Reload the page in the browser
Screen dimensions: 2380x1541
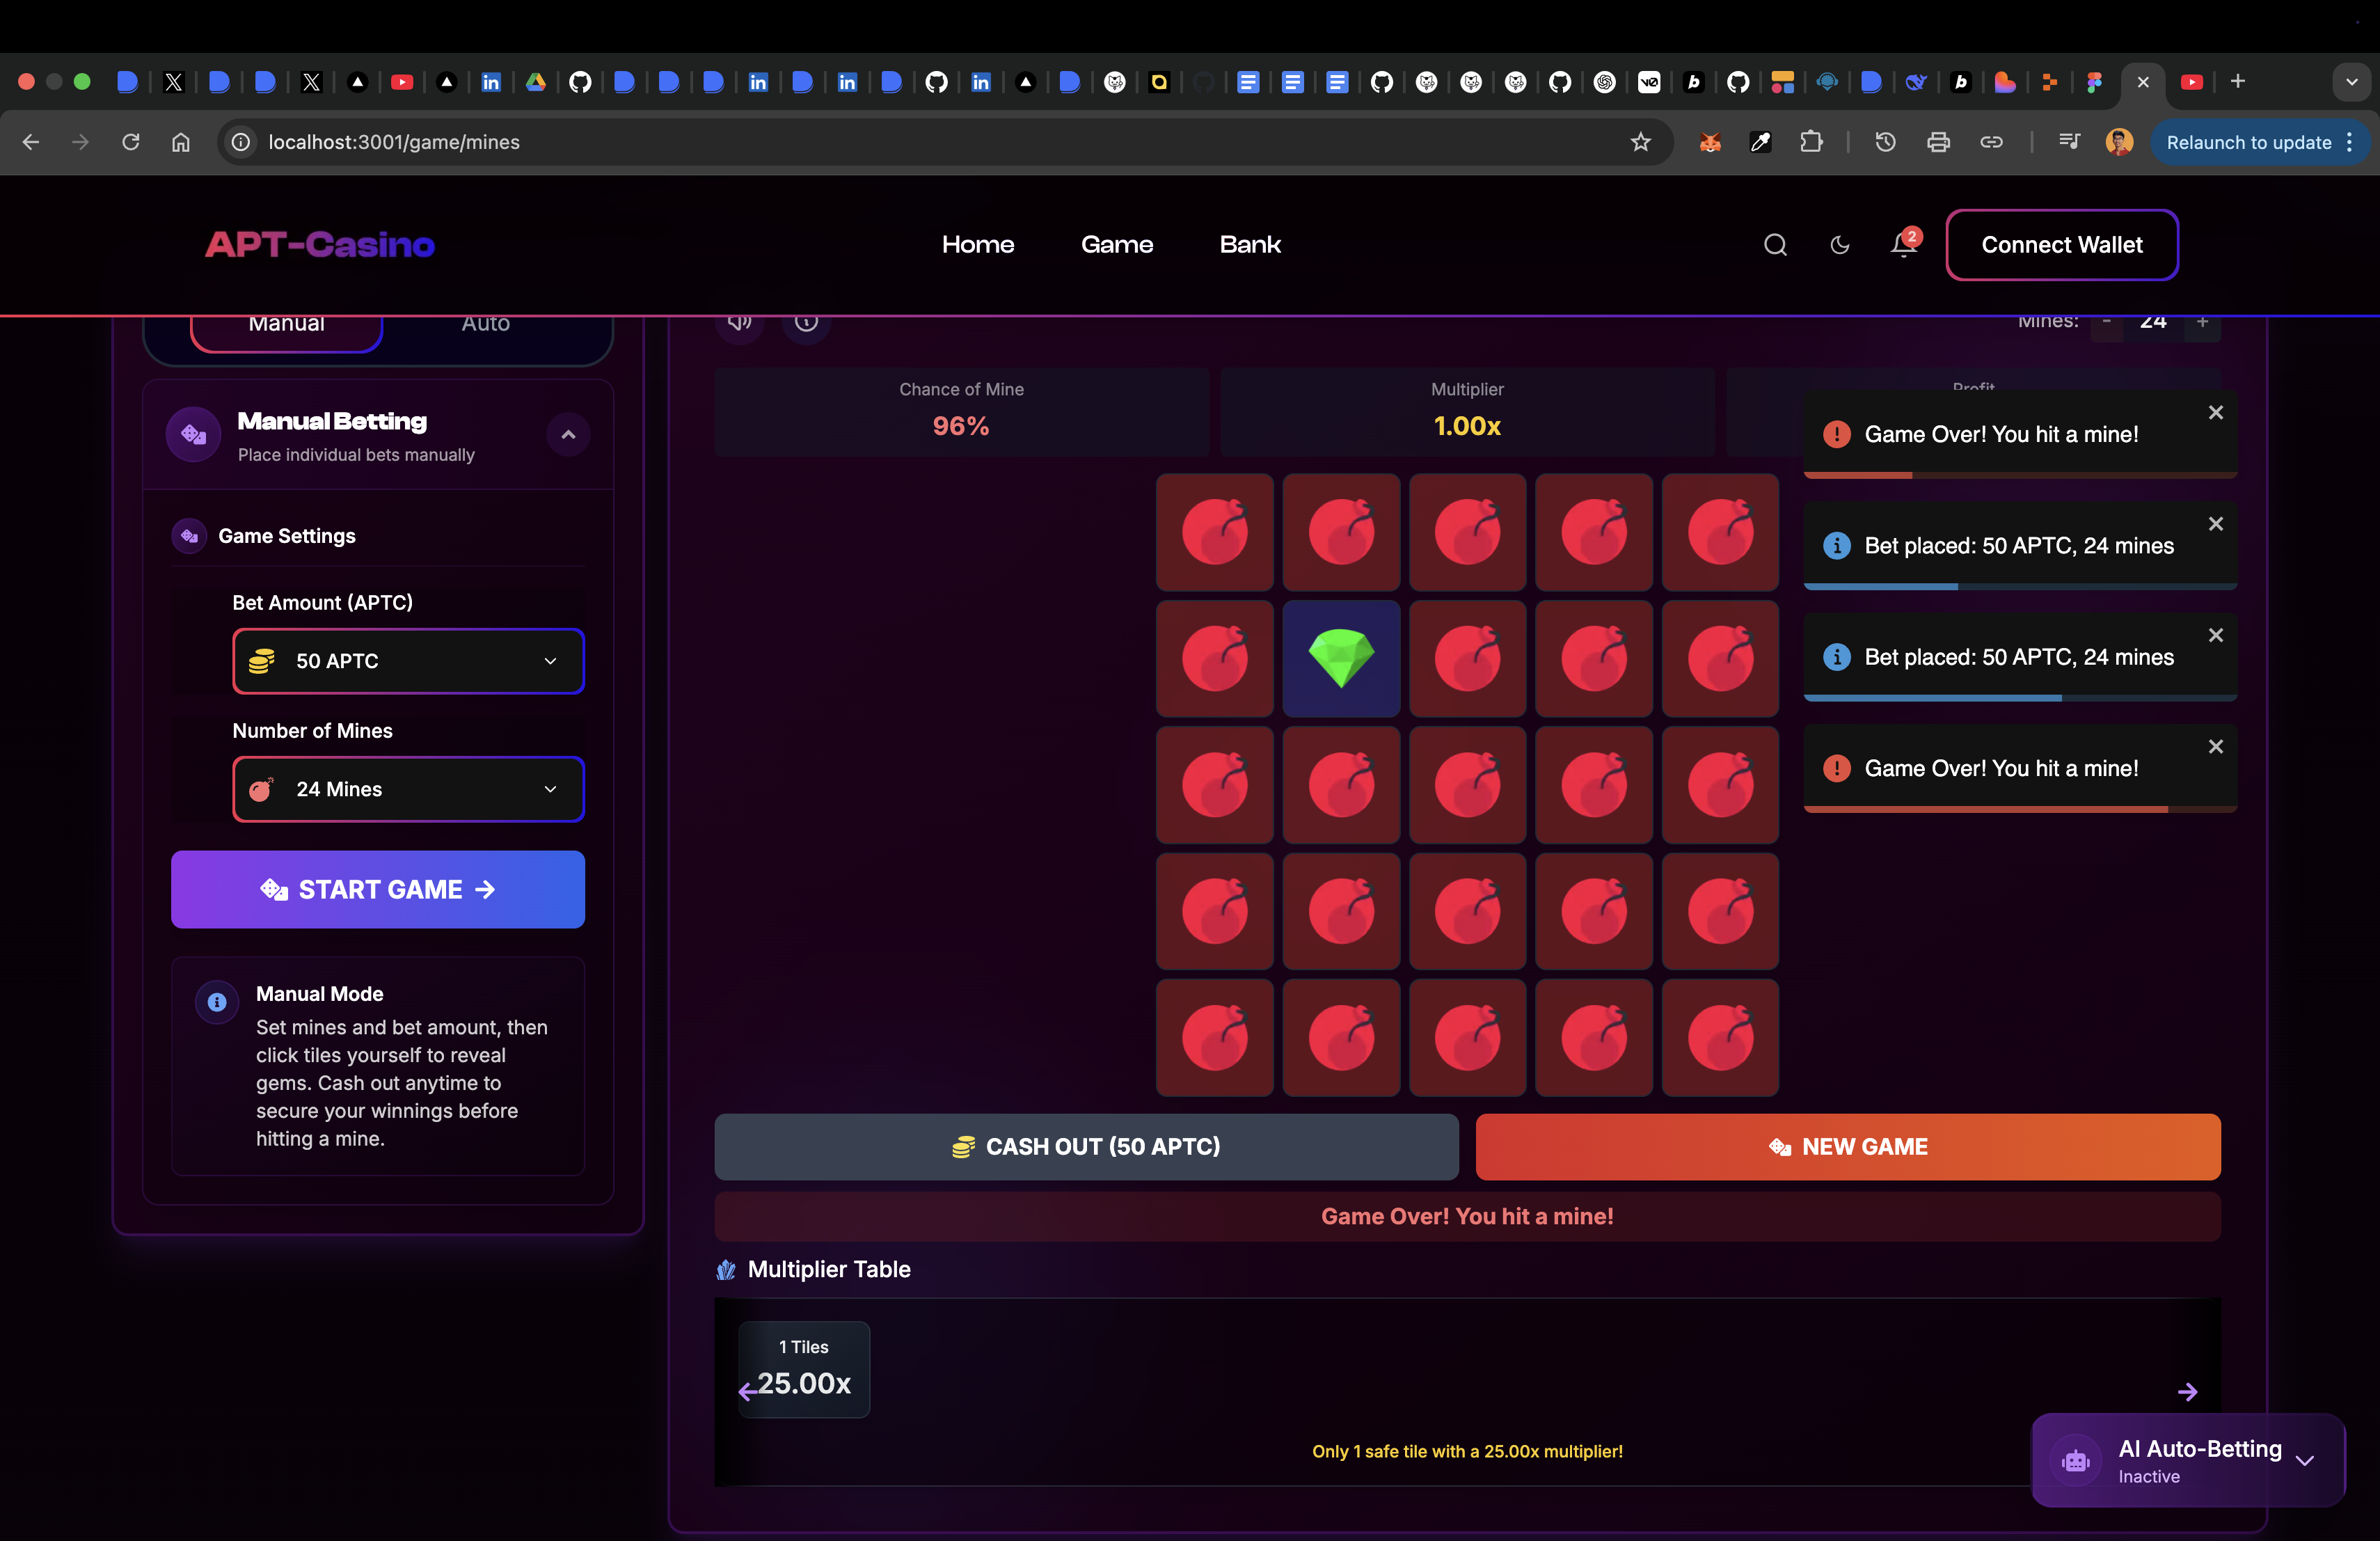coord(131,142)
